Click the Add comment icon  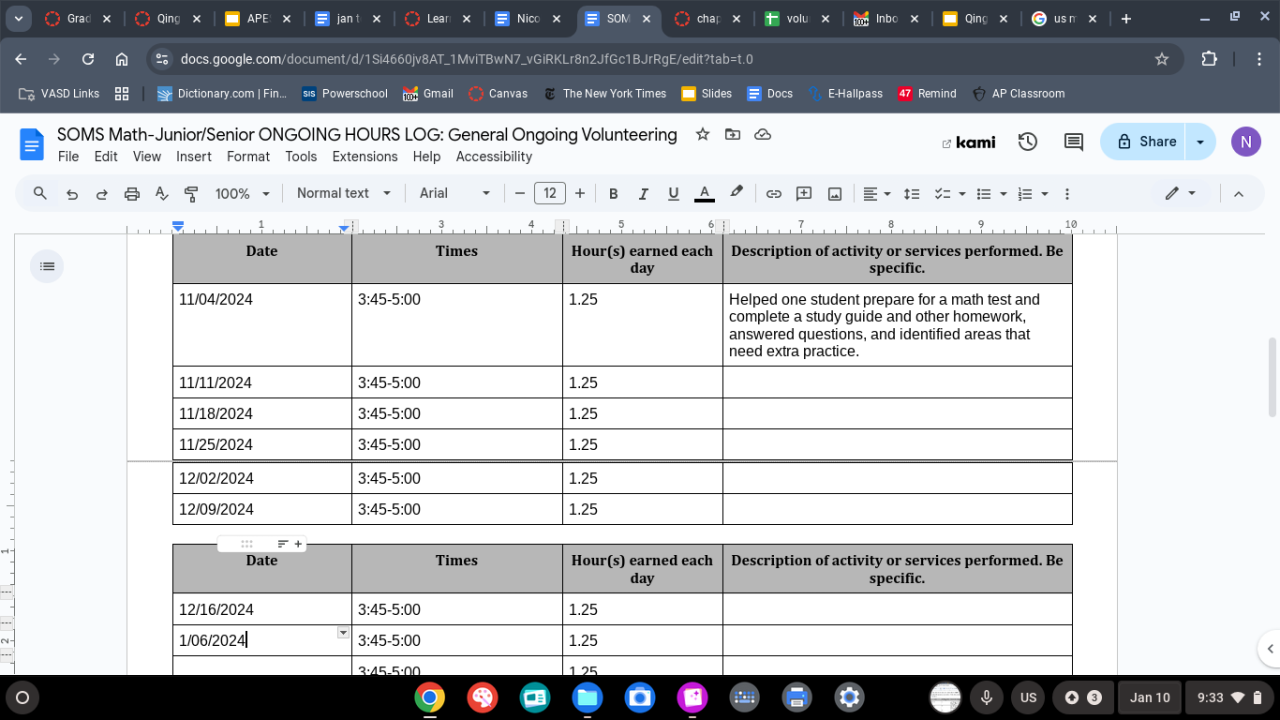tap(803, 194)
